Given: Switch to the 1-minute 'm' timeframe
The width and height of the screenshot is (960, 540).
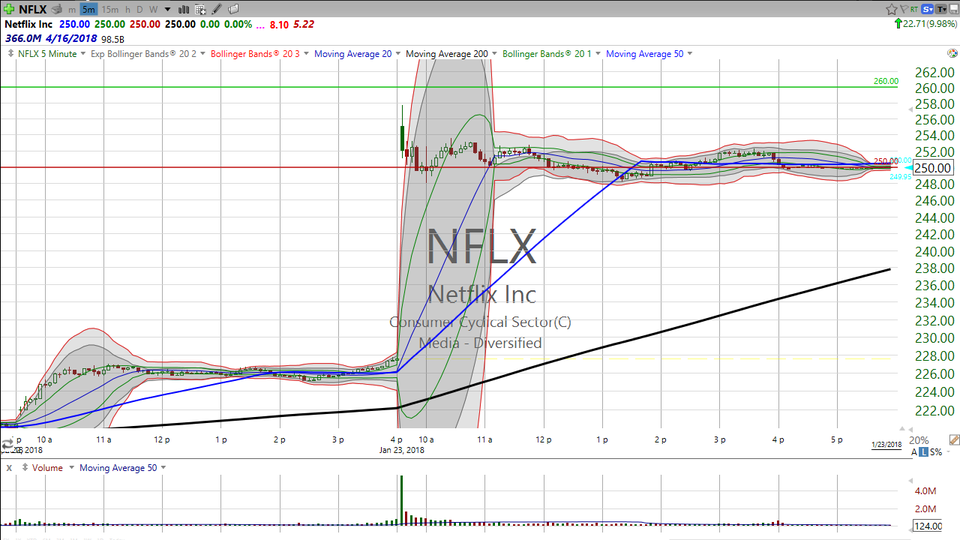Looking at the screenshot, I should [x=72, y=9].
